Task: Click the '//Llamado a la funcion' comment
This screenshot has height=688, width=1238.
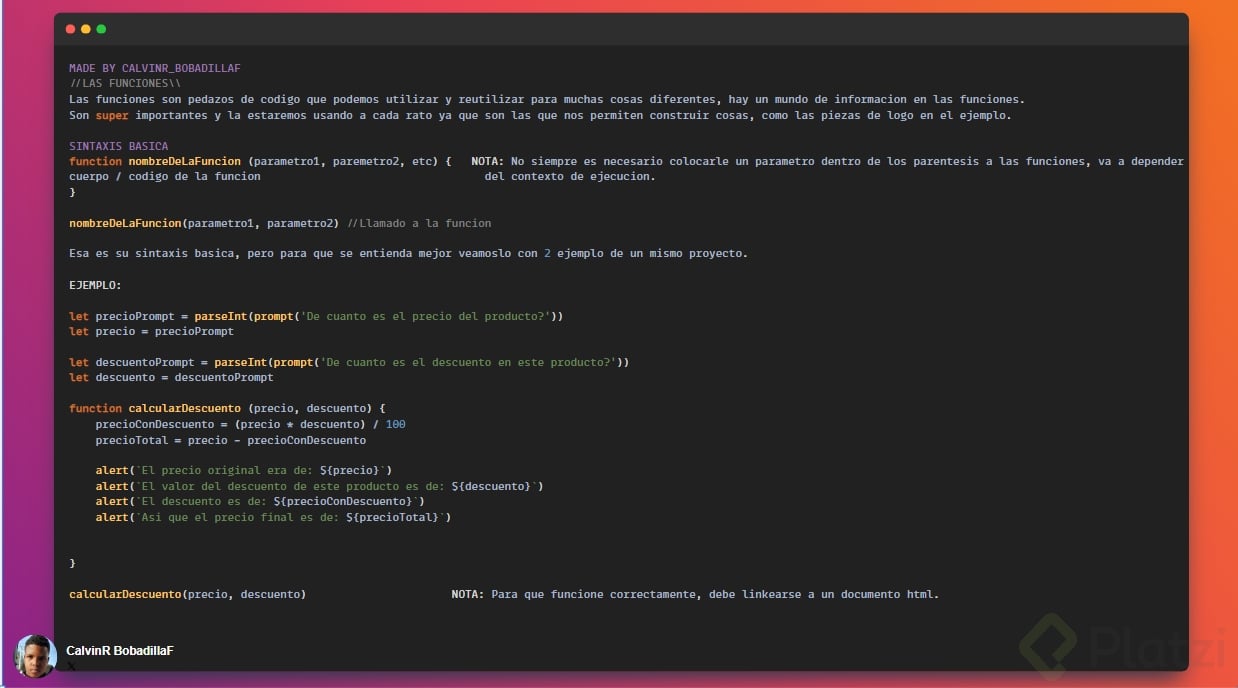Action: [x=419, y=223]
